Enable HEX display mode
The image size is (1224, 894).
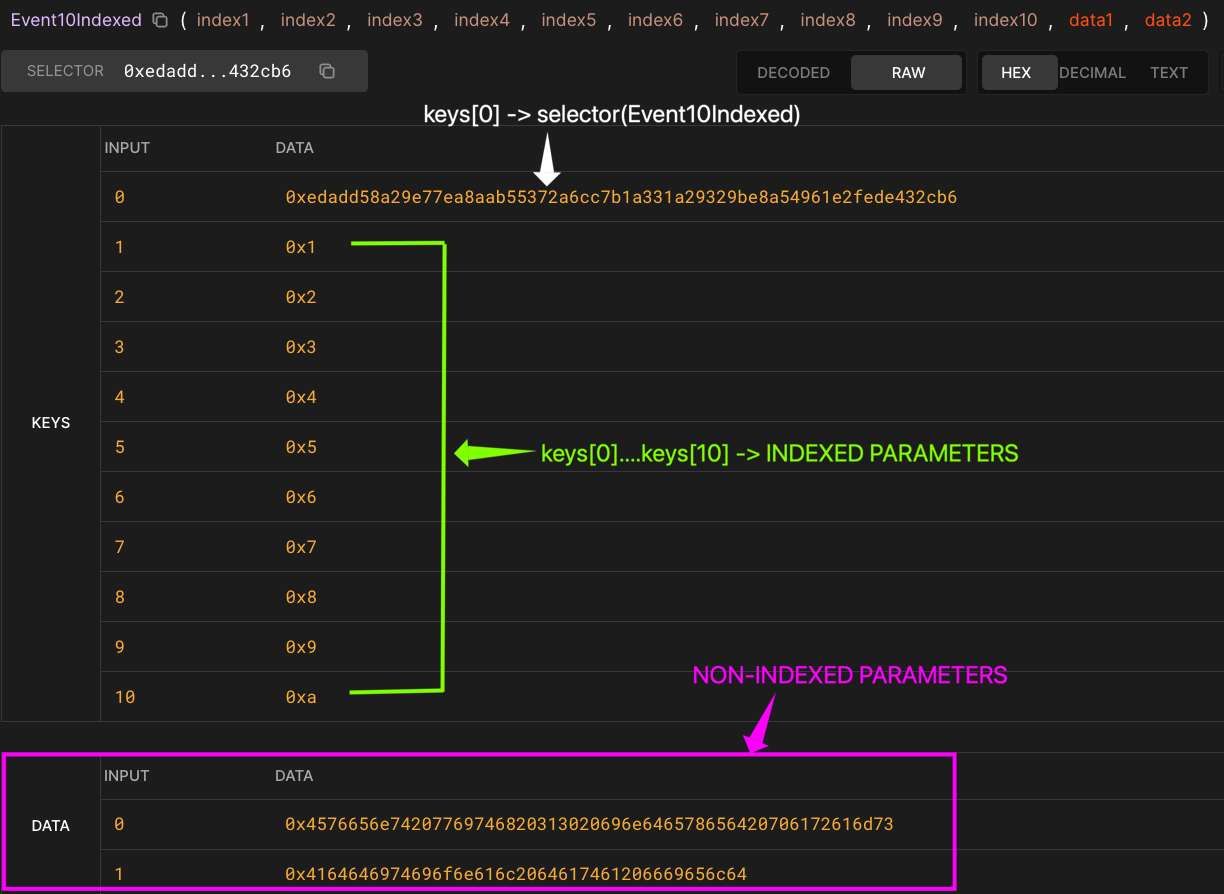click(x=1017, y=72)
